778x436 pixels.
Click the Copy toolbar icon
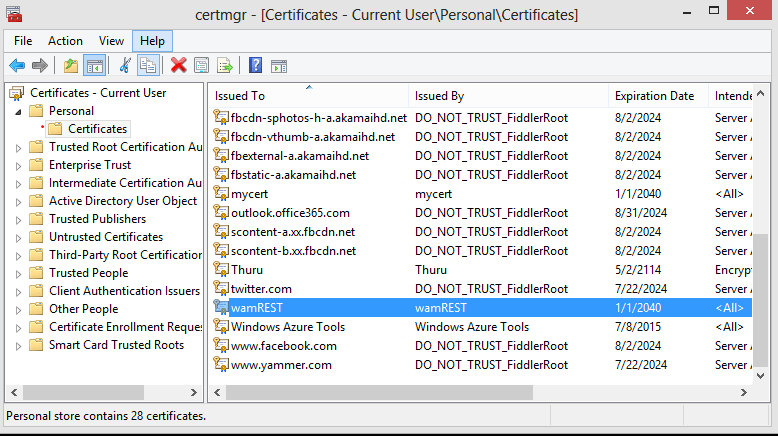(148, 66)
